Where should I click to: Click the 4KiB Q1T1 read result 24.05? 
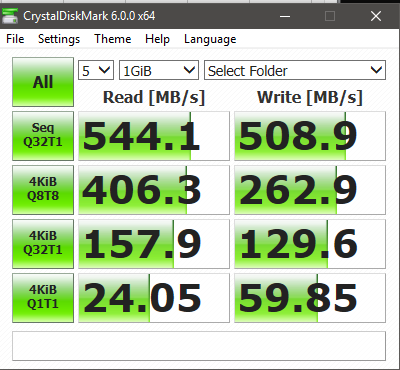click(x=154, y=298)
